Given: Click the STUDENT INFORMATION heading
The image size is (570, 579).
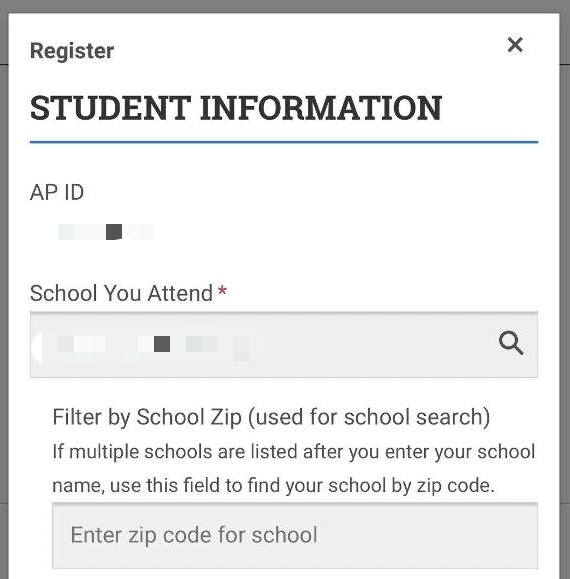Looking at the screenshot, I should 236,108.
